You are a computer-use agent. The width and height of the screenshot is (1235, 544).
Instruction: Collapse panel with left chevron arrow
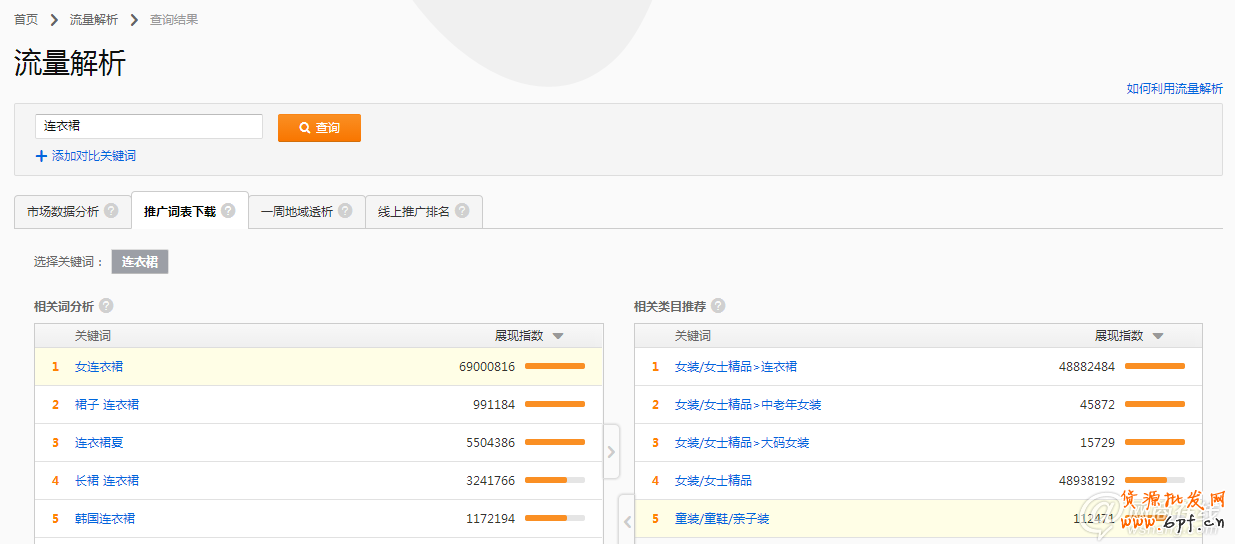626,521
